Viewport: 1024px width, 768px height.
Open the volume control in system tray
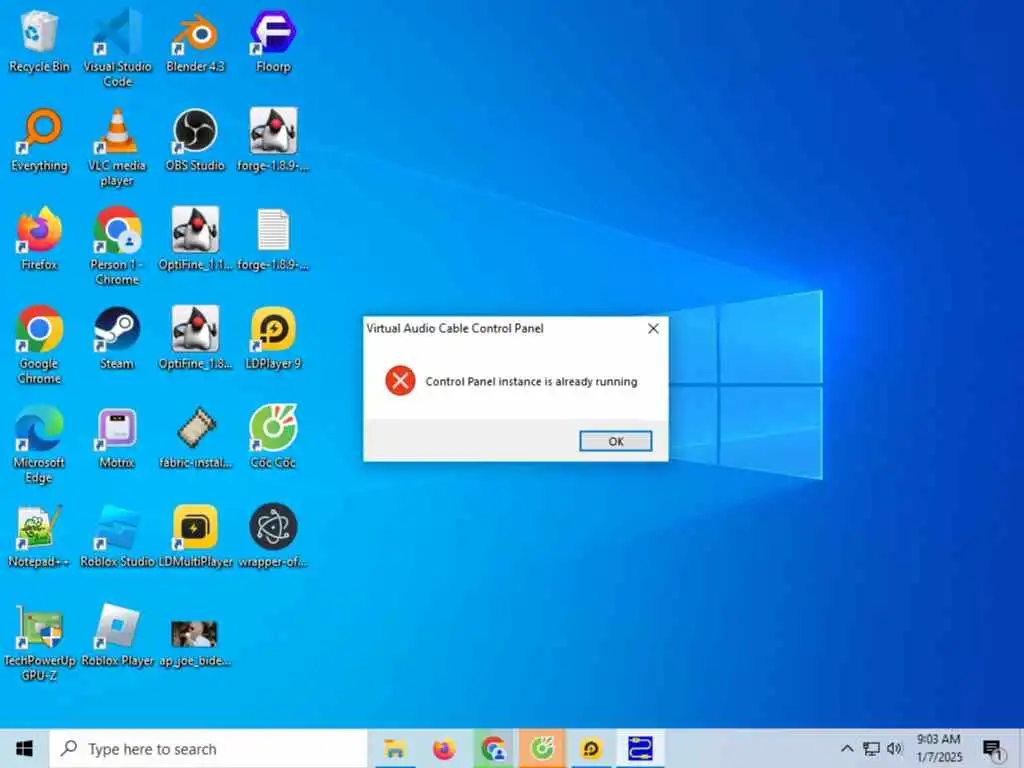pyautogui.click(x=895, y=748)
